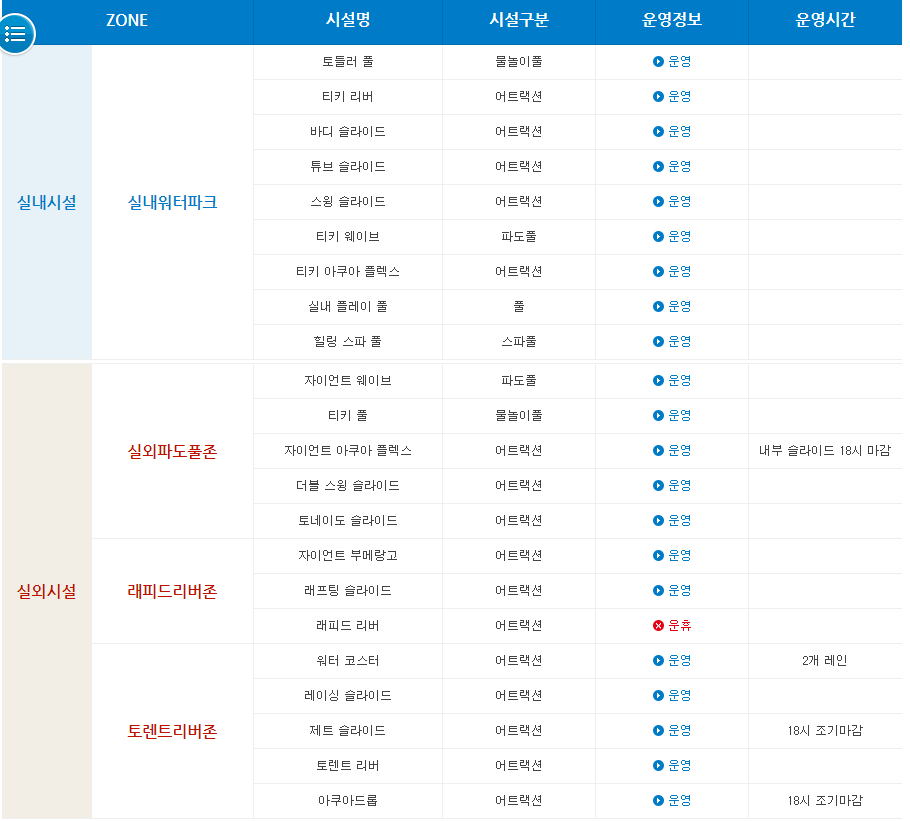Click the 운영 status icon for 레이싱 슬라이드
The image size is (910, 821).
click(658, 695)
